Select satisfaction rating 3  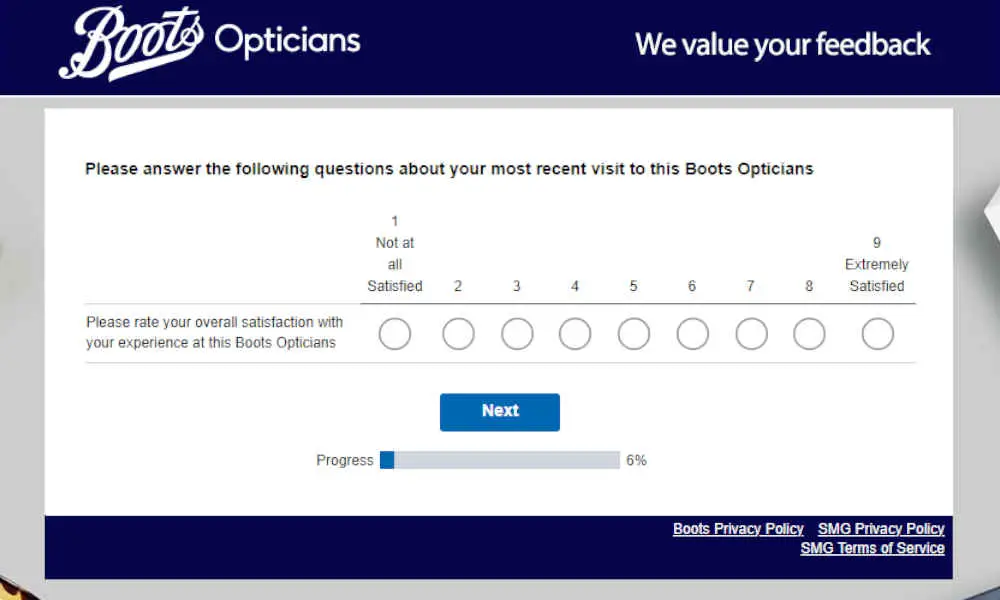[517, 334]
